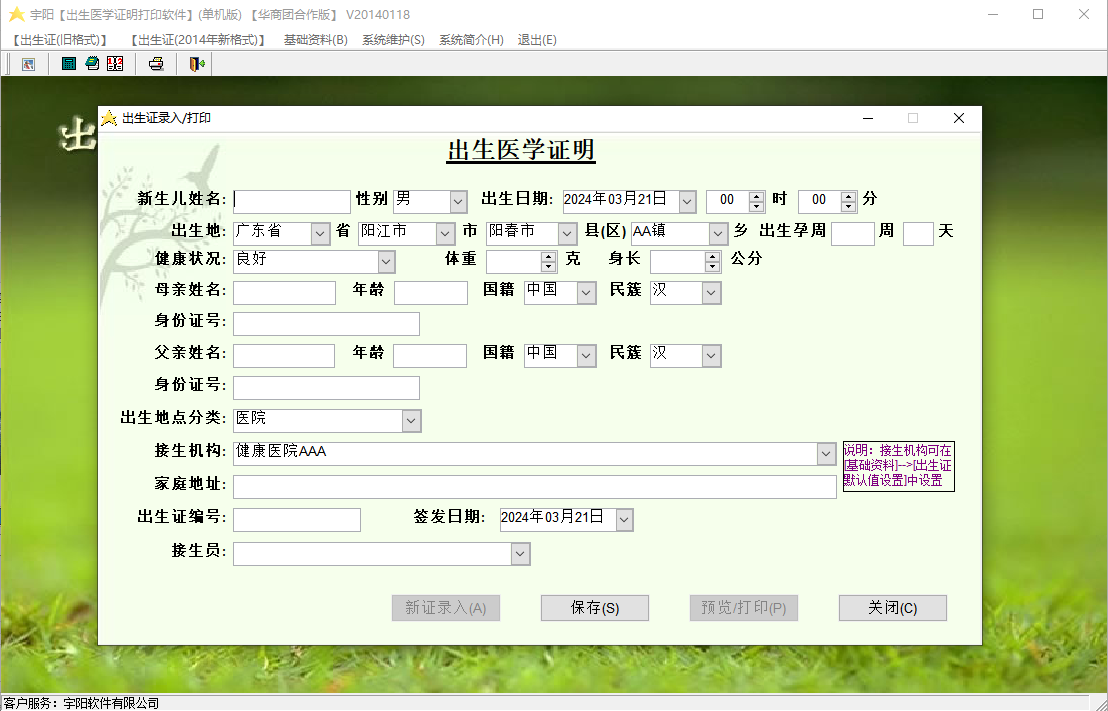Increase 体重 weight with up arrow

click(549, 257)
